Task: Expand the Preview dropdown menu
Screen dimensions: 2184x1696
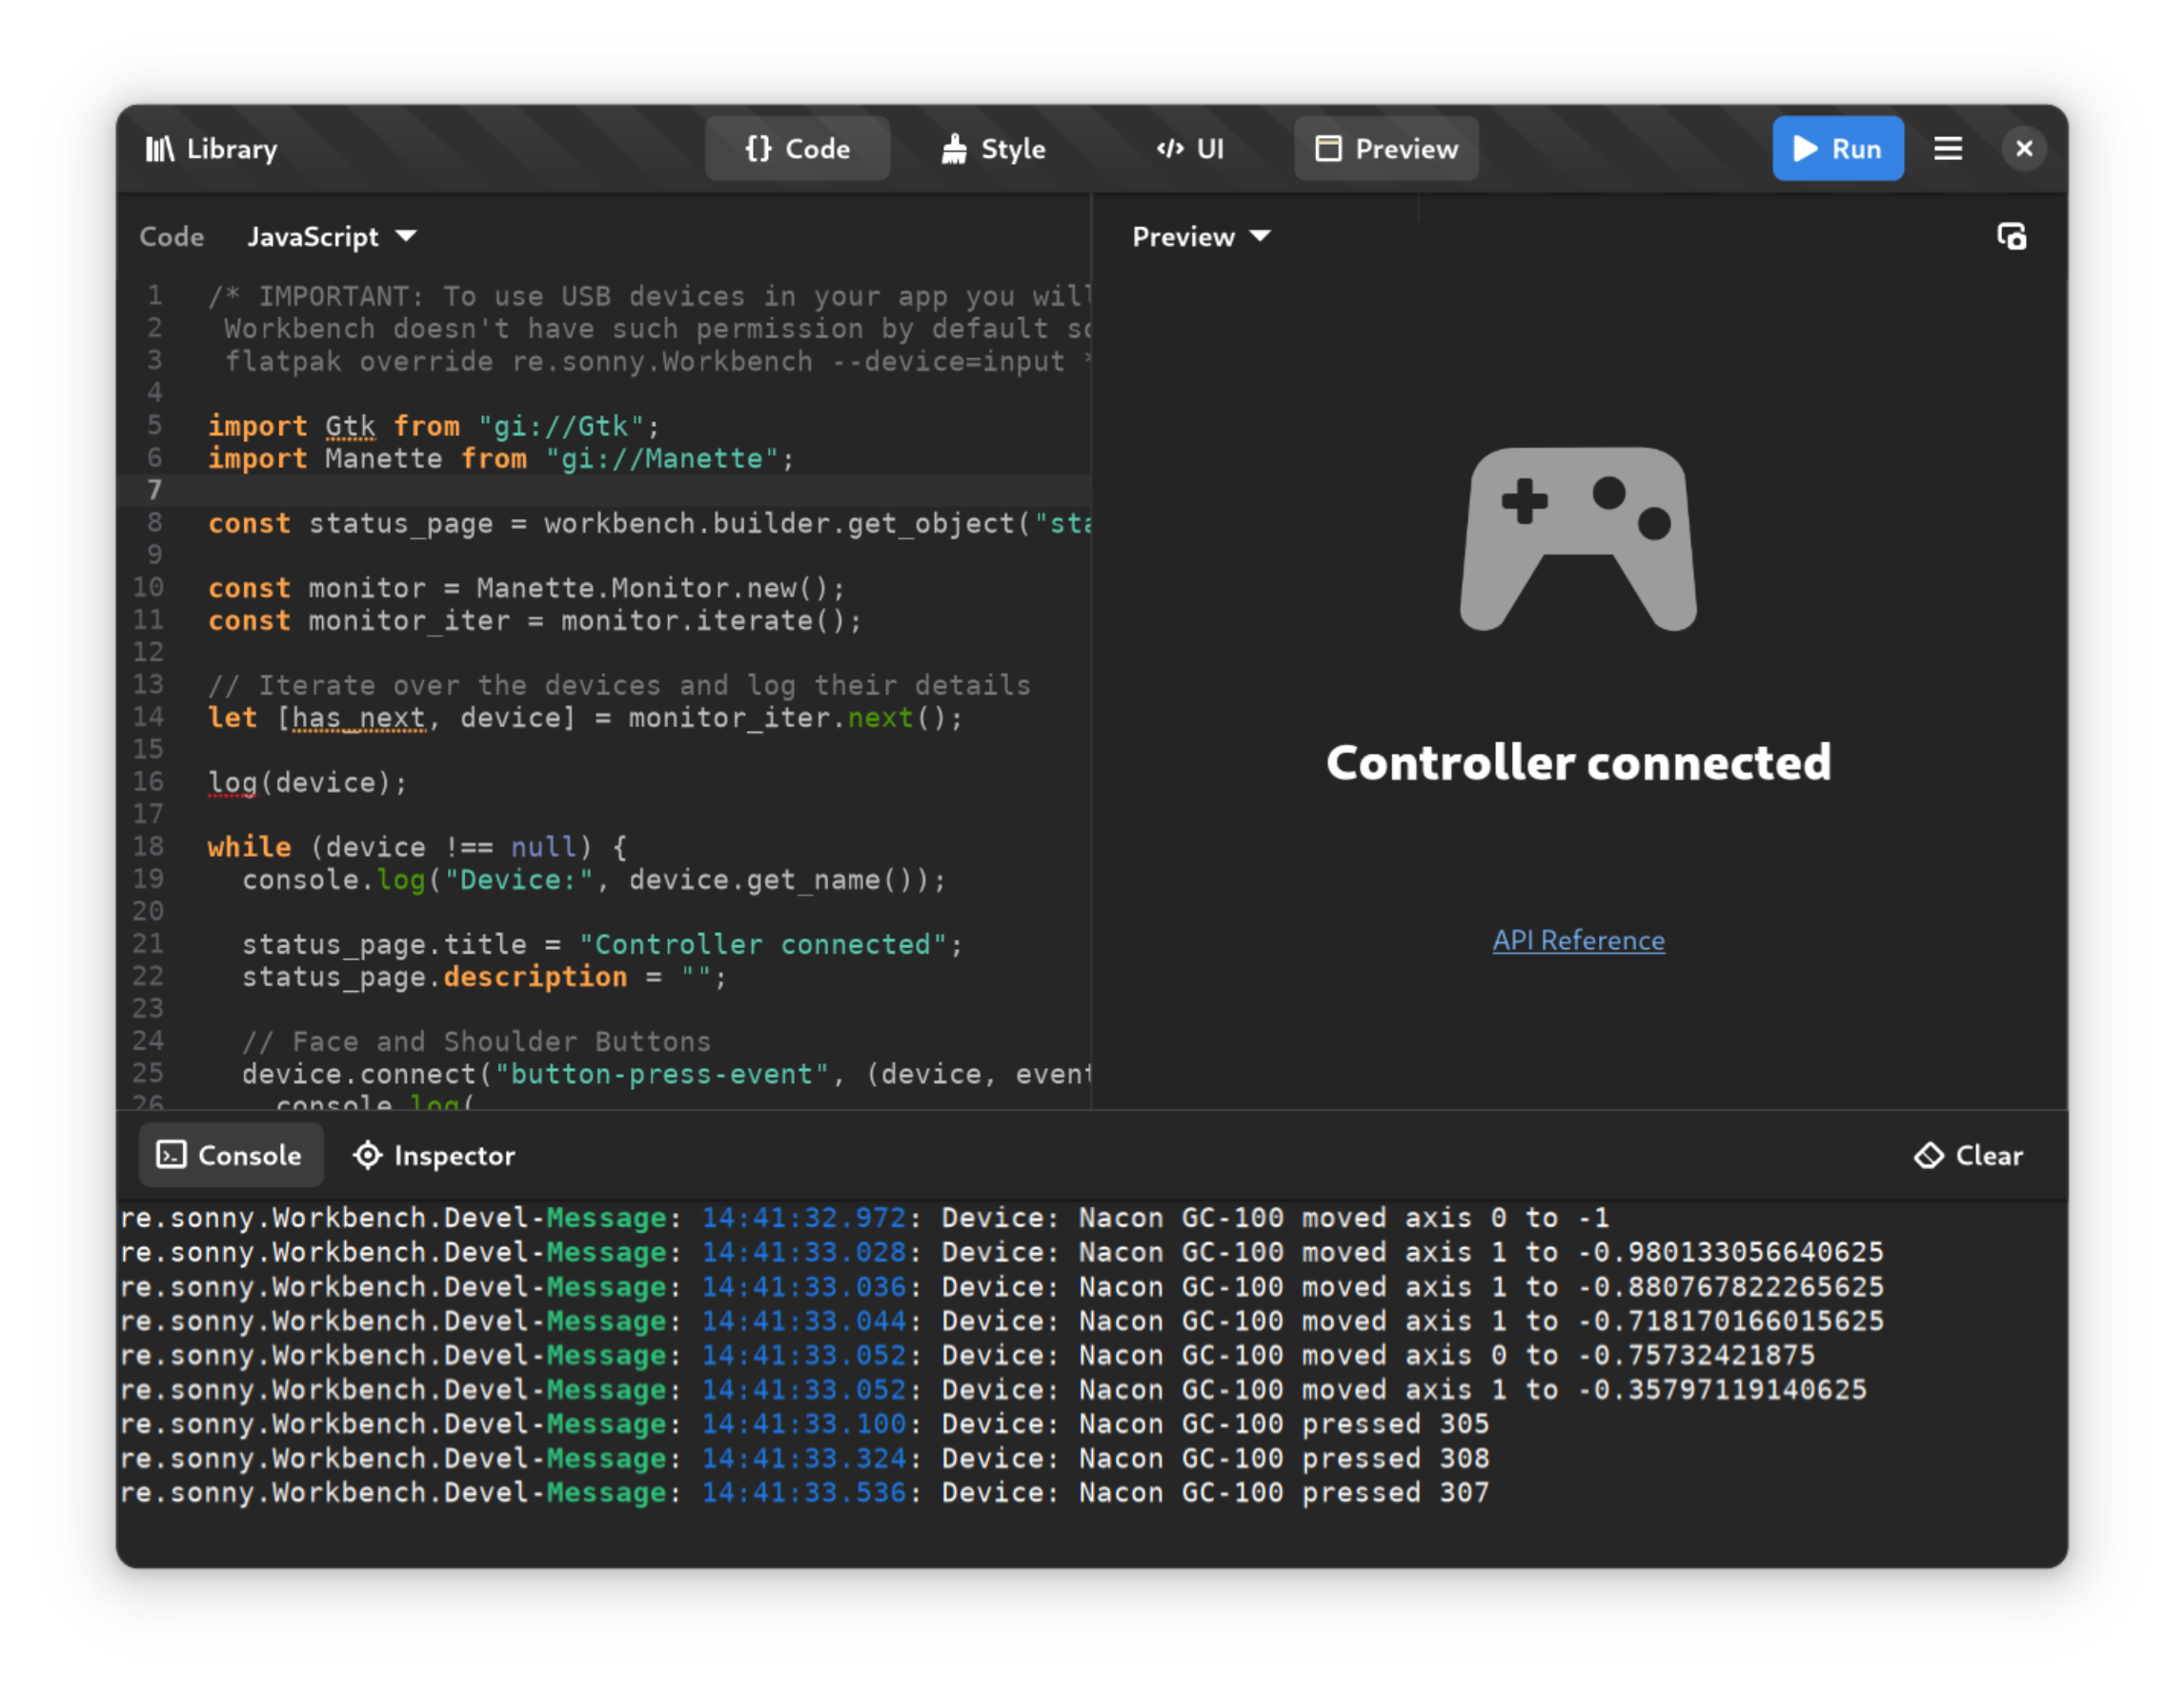Action: point(1200,237)
